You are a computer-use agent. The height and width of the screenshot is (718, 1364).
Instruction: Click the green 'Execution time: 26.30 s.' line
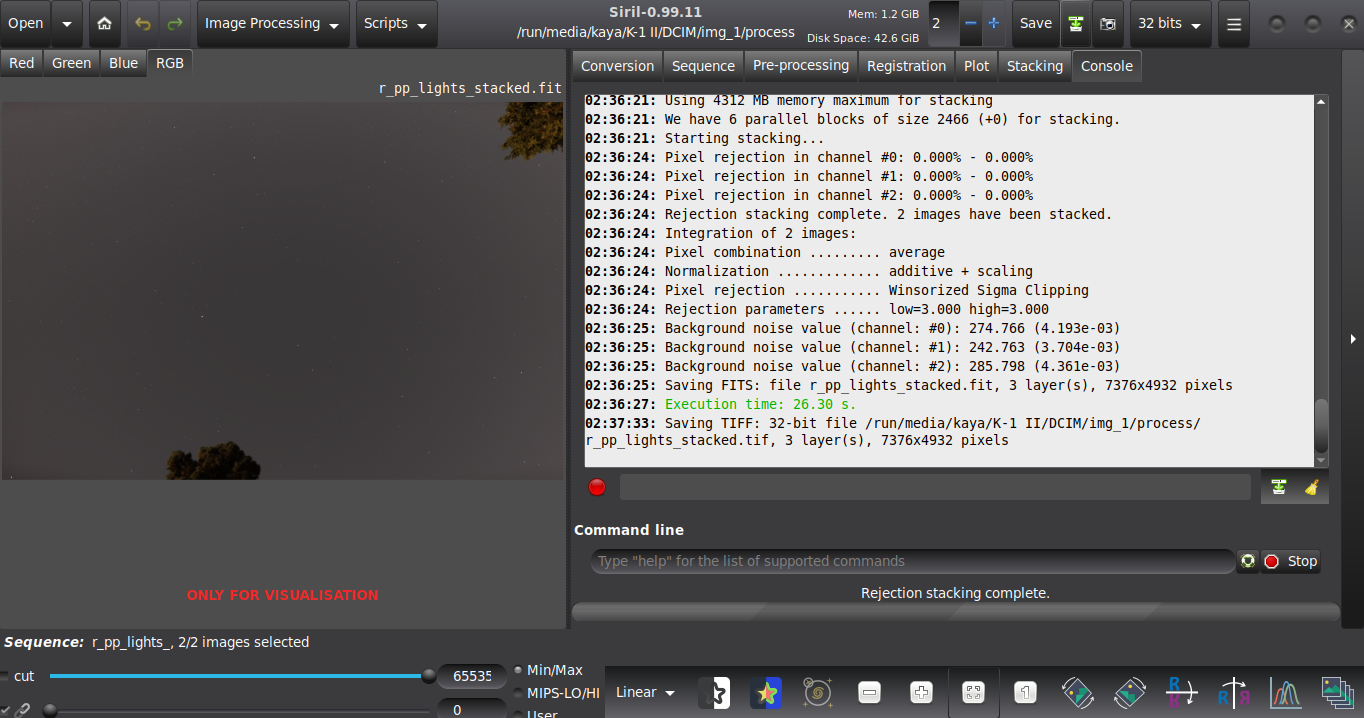click(x=760, y=404)
